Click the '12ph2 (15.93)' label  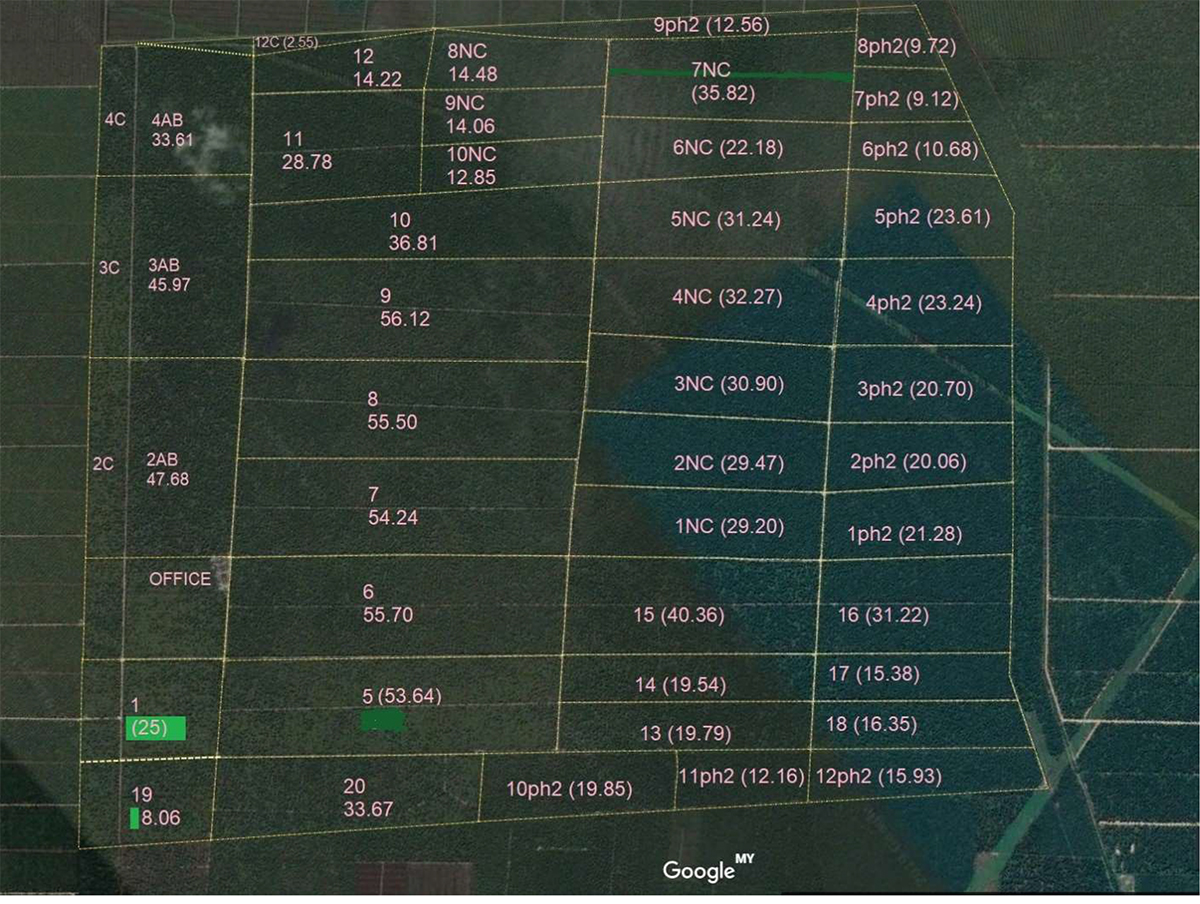click(879, 775)
